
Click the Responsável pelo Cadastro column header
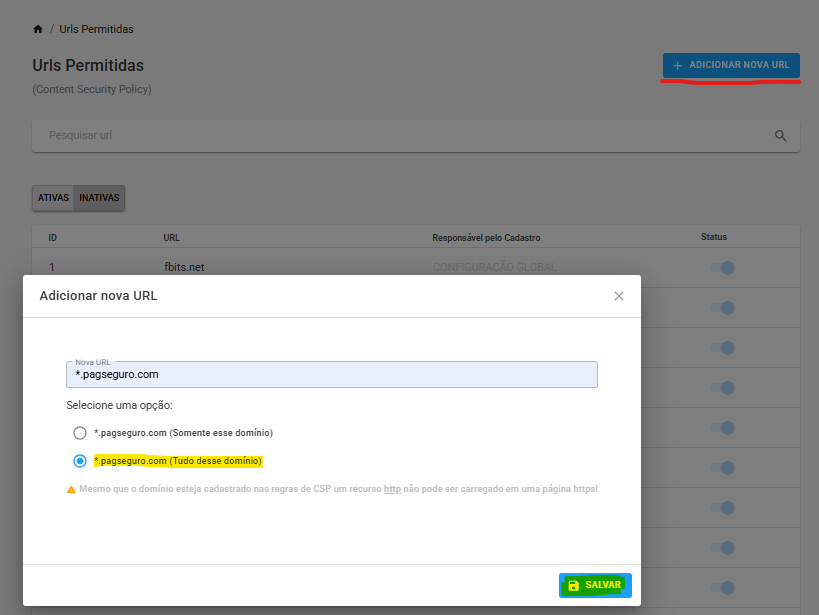(486, 238)
